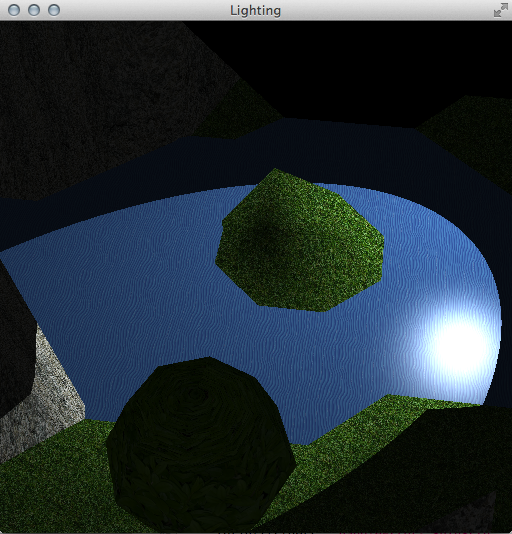Screen dimensions: 512x534
Task: Select the dark leafy sphere in the foreground
Action: (x=201, y=444)
